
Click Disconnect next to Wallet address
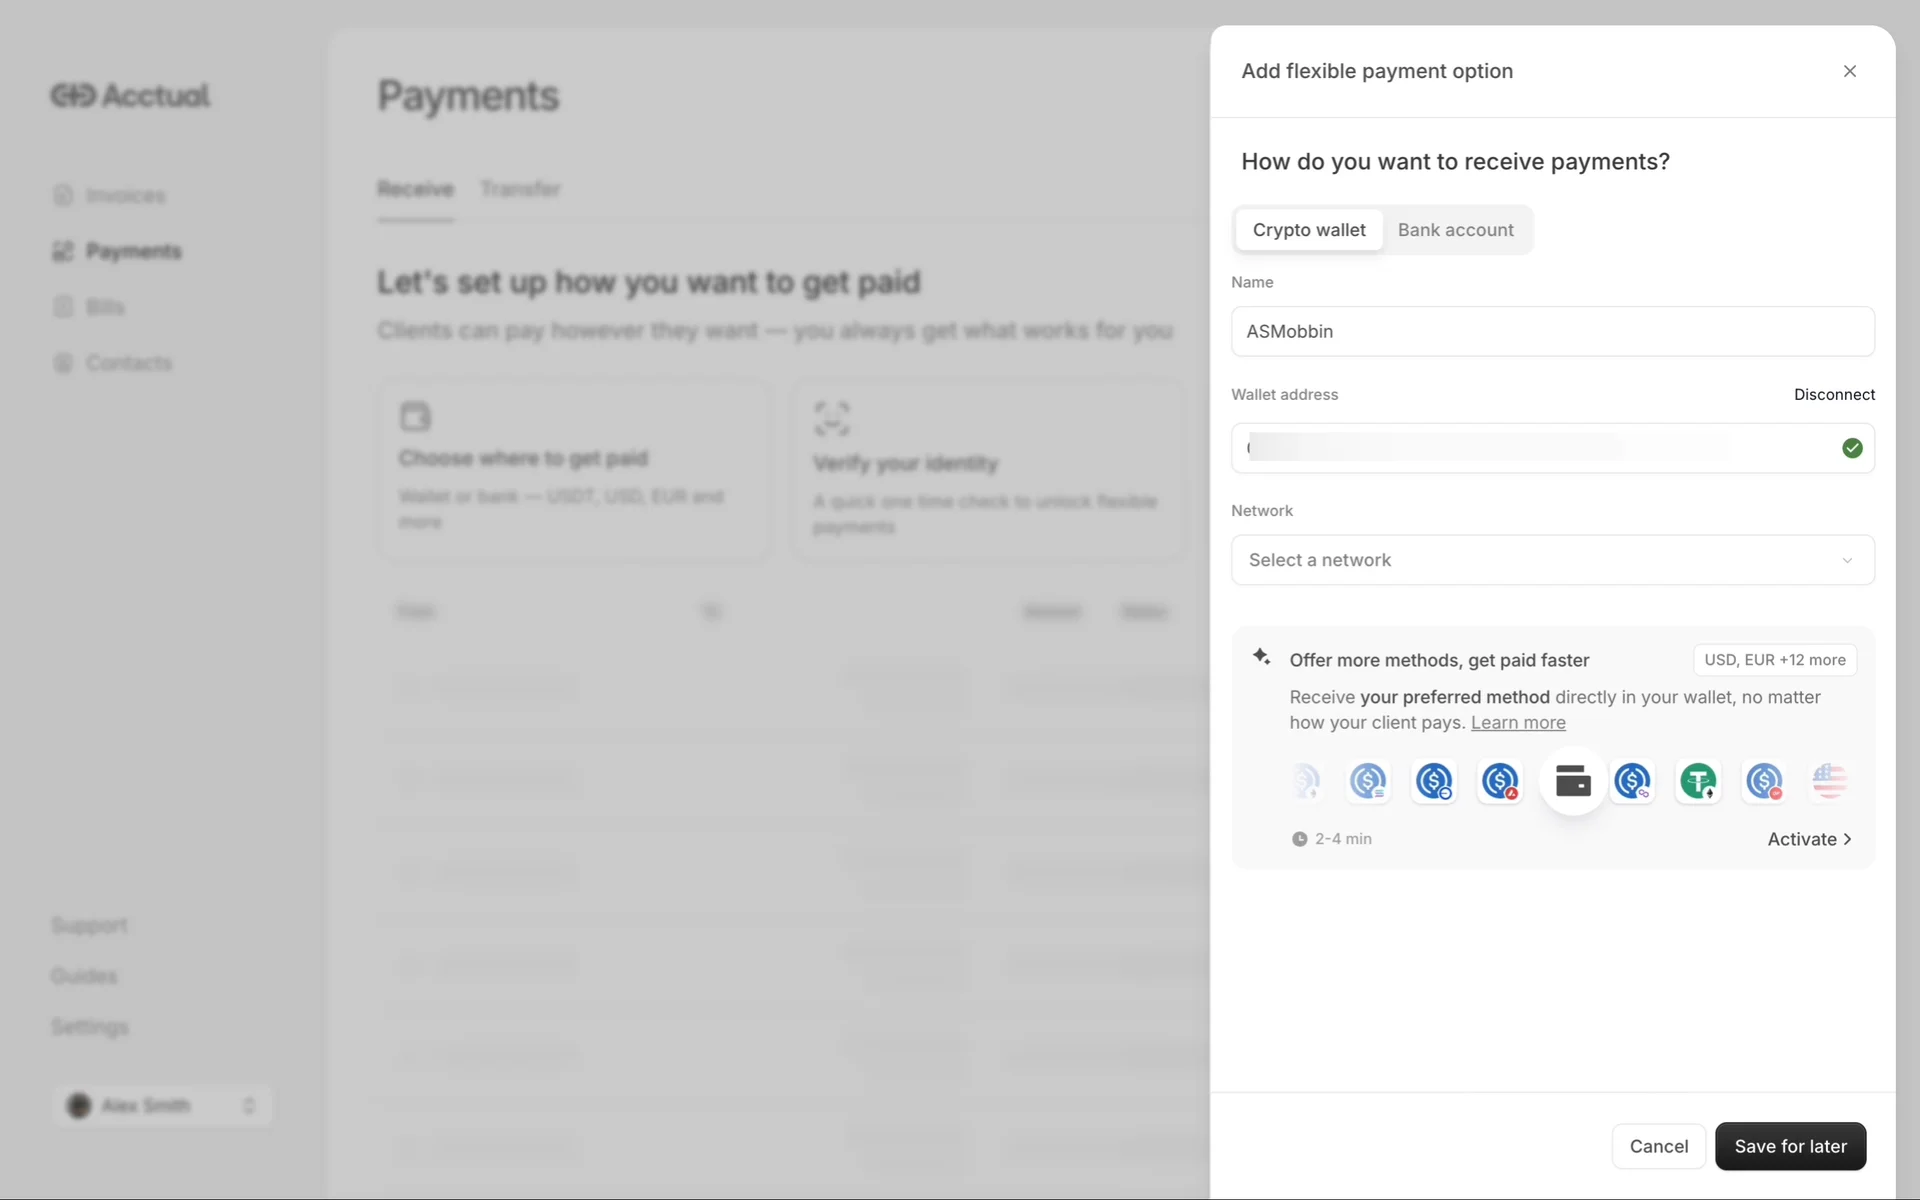[1834, 394]
